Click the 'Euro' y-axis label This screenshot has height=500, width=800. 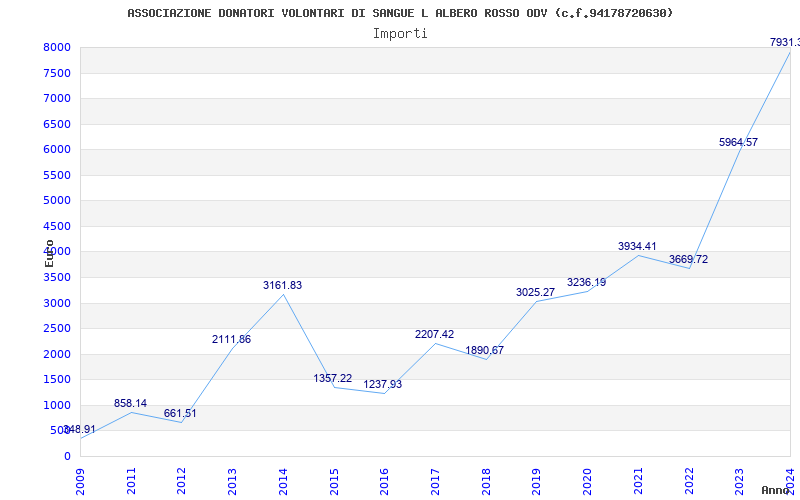coord(49,254)
